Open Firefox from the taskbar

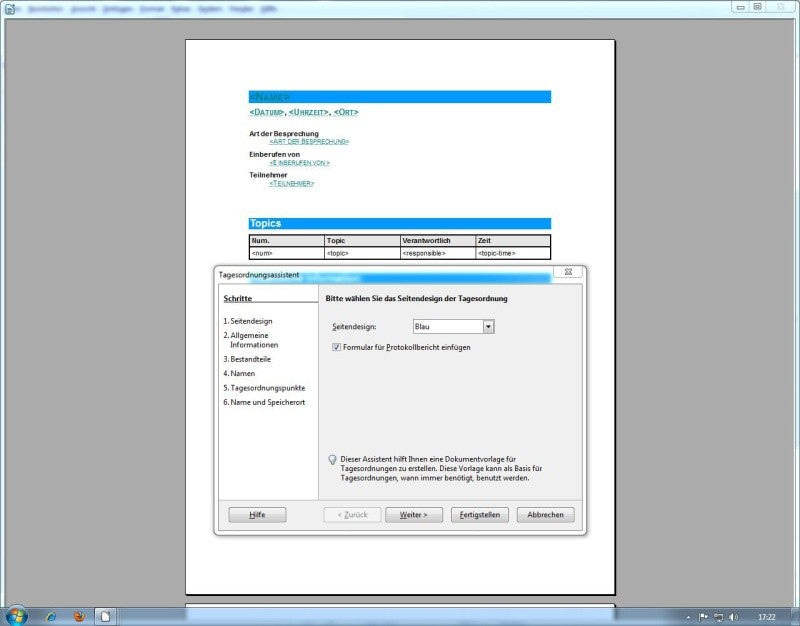[79, 617]
